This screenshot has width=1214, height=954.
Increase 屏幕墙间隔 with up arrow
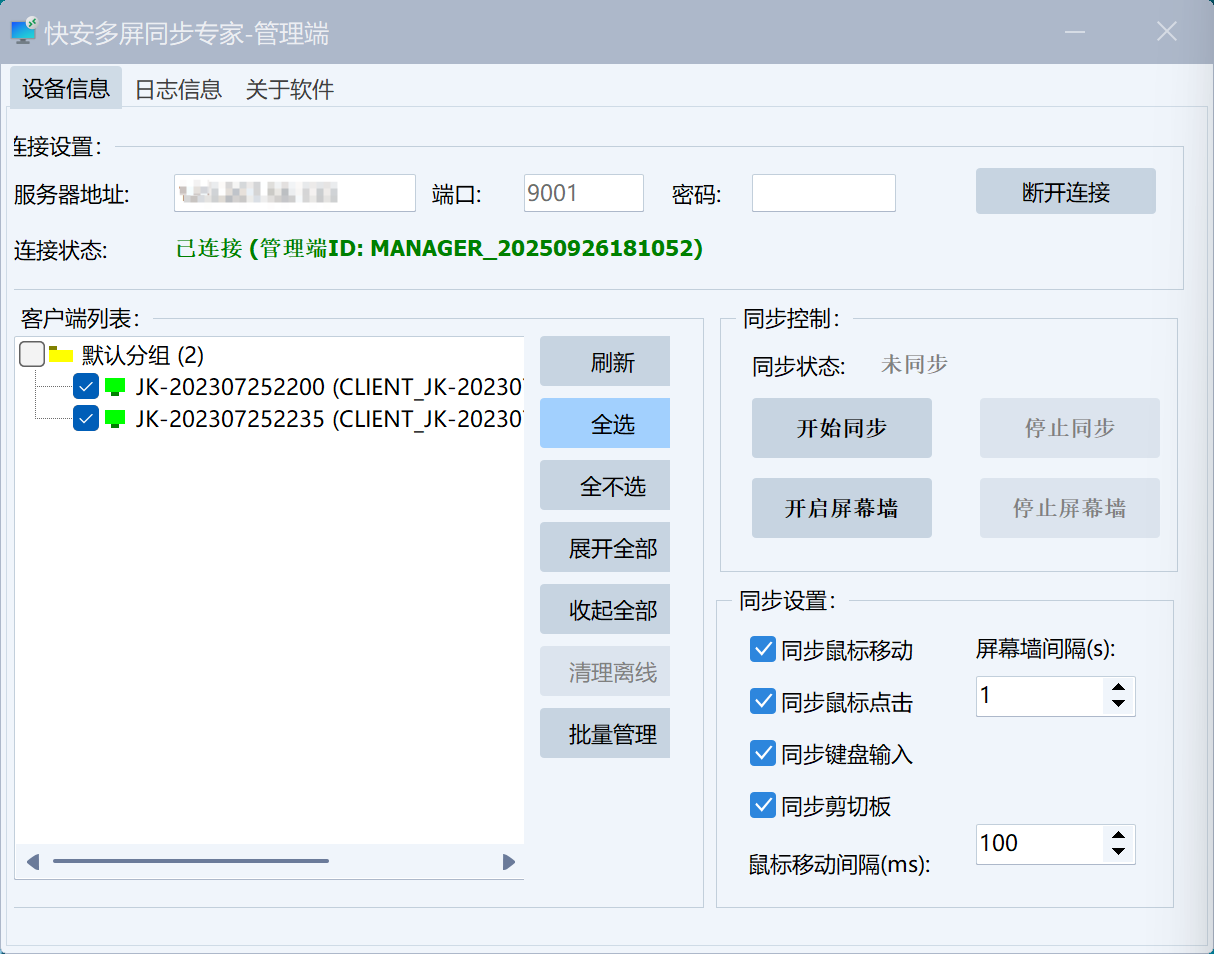click(x=1118, y=687)
